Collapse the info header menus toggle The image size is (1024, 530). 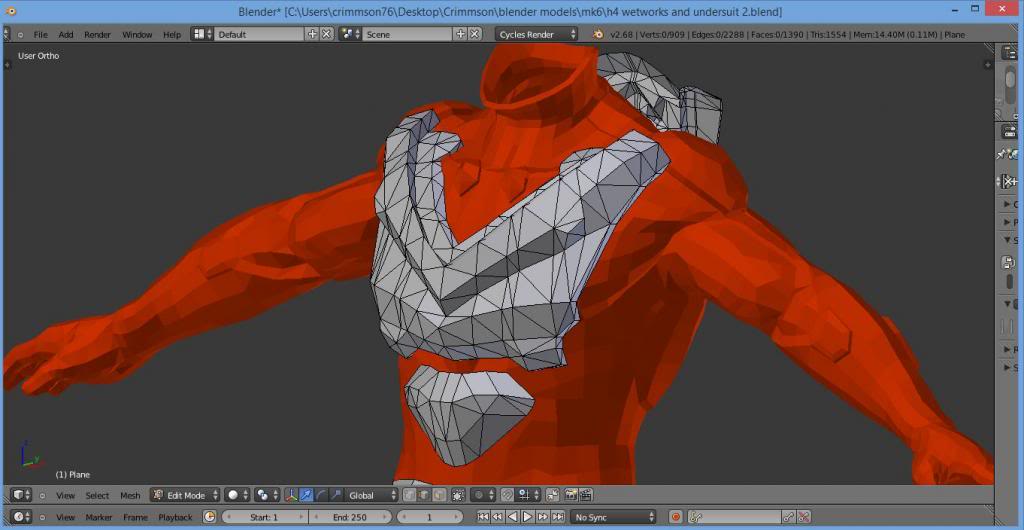coord(20,35)
